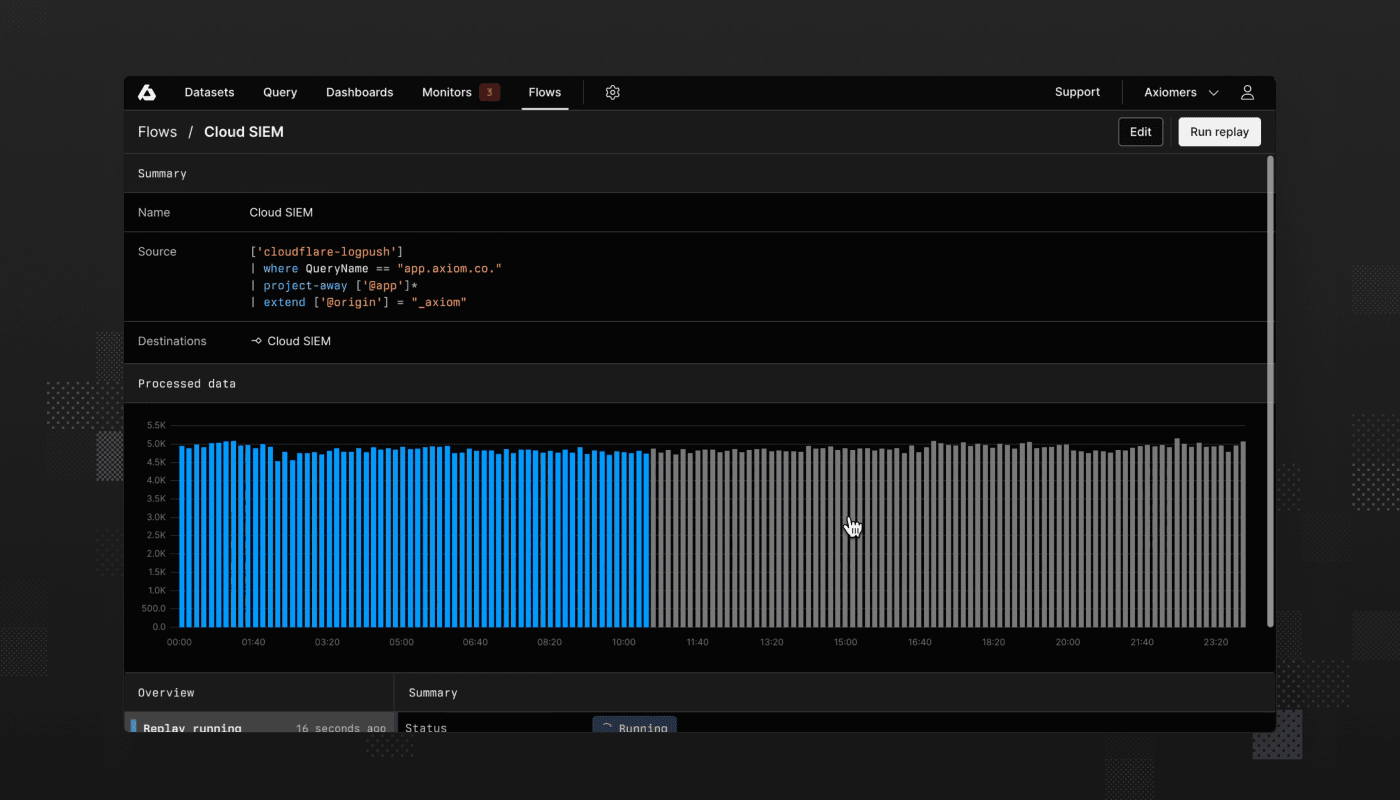The width and height of the screenshot is (1400, 800).
Task: Expand the Axiomers organization dropdown
Action: pos(1181,92)
